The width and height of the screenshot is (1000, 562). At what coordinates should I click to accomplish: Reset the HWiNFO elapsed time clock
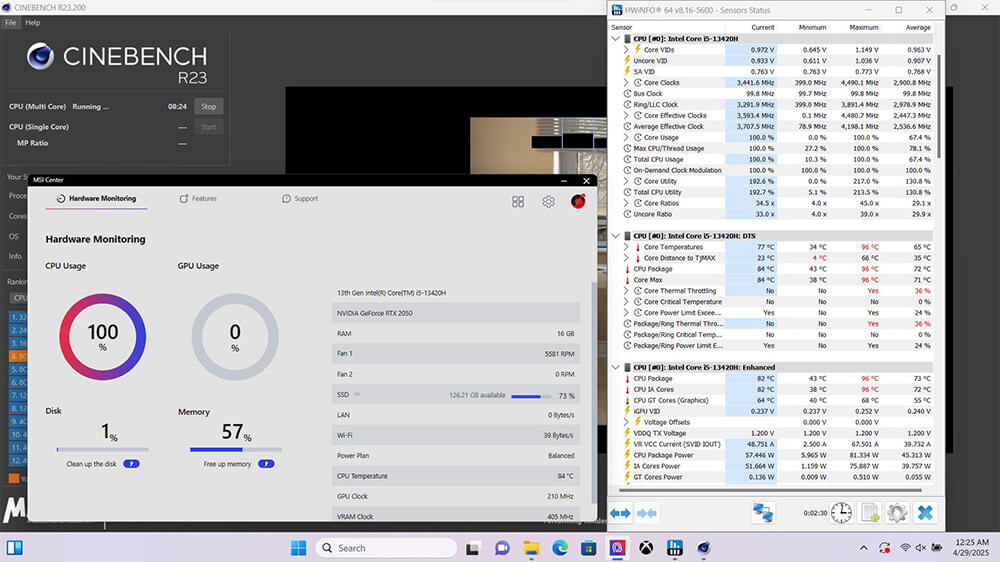click(841, 513)
